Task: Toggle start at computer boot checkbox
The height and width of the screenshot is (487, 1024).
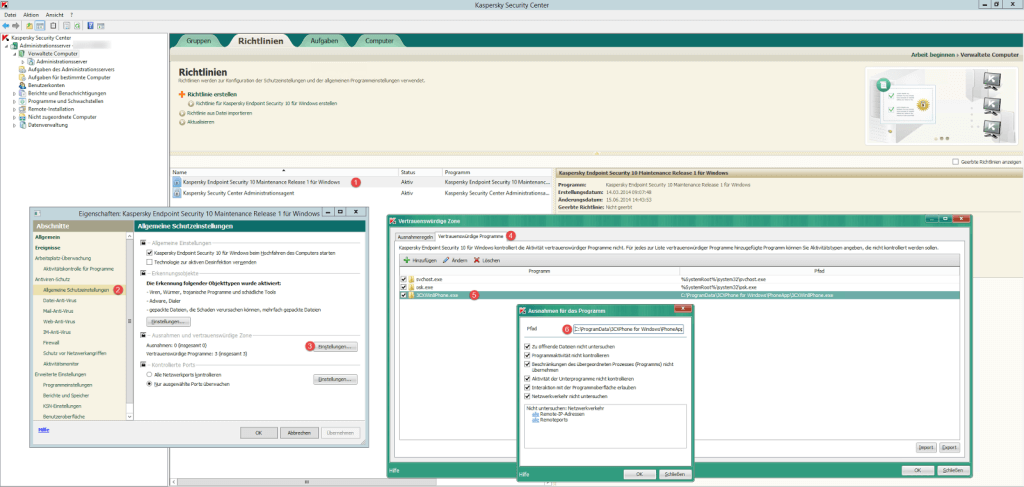Action: tap(150, 252)
